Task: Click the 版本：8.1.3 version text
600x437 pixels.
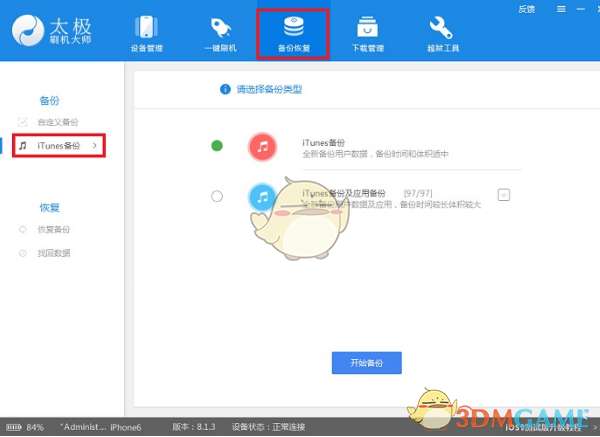Action: coord(194,427)
